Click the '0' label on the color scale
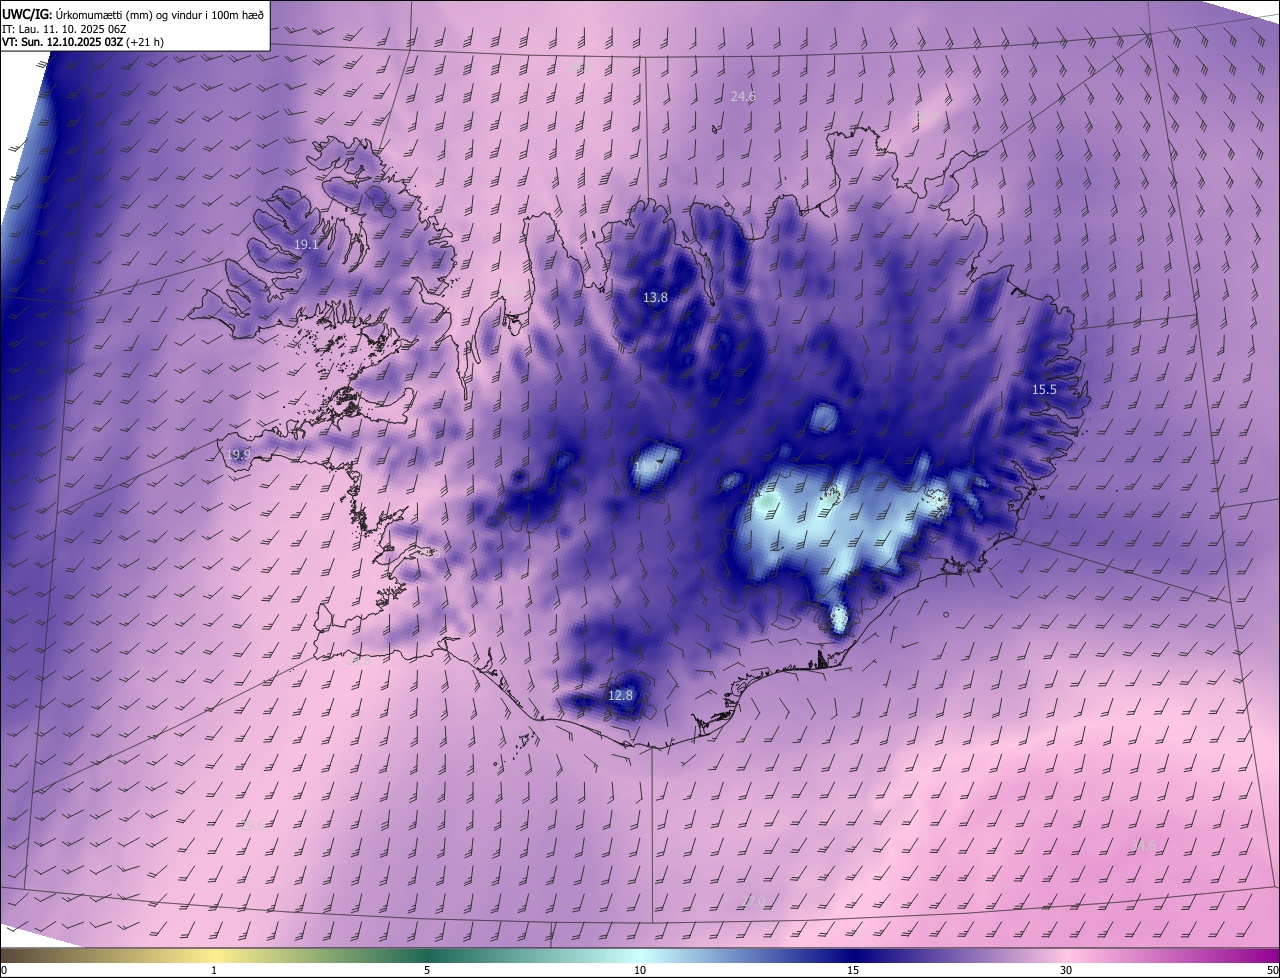Screen dimensions: 1280x978 click(x=4, y=971)
